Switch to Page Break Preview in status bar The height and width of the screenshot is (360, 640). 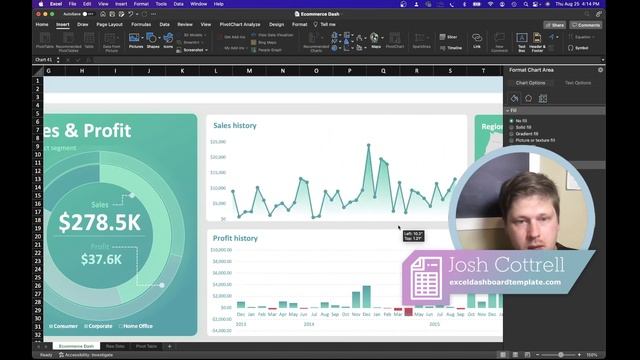tap(527, 355)
